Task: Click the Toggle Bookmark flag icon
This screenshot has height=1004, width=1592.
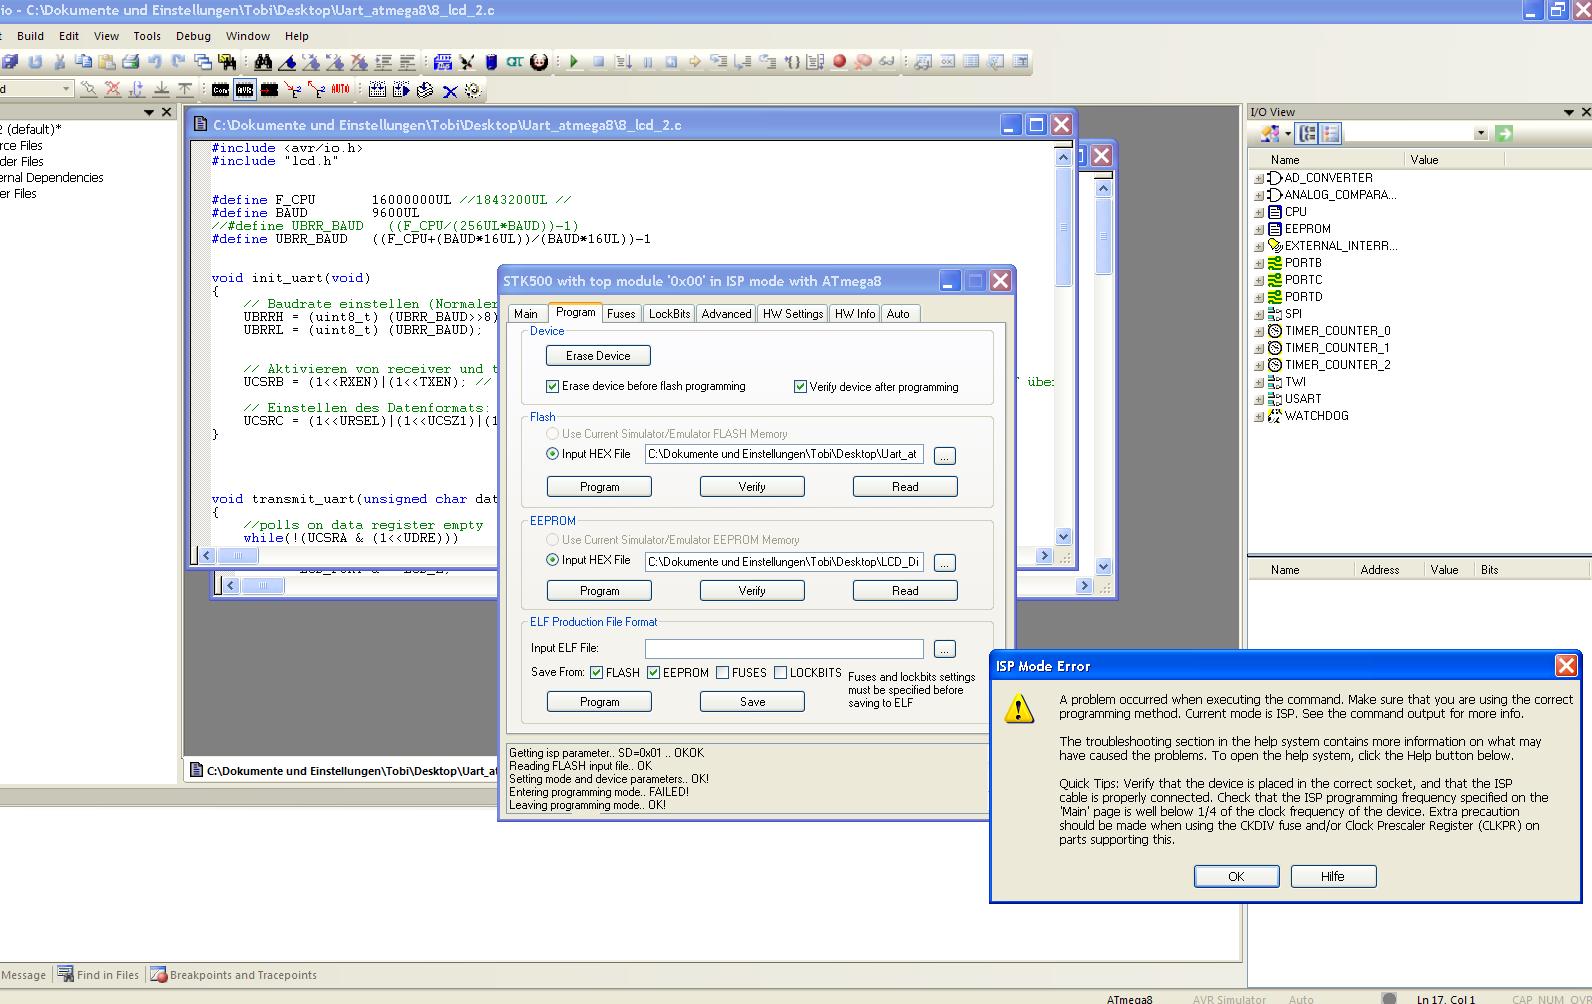Action: coord(287,62)
